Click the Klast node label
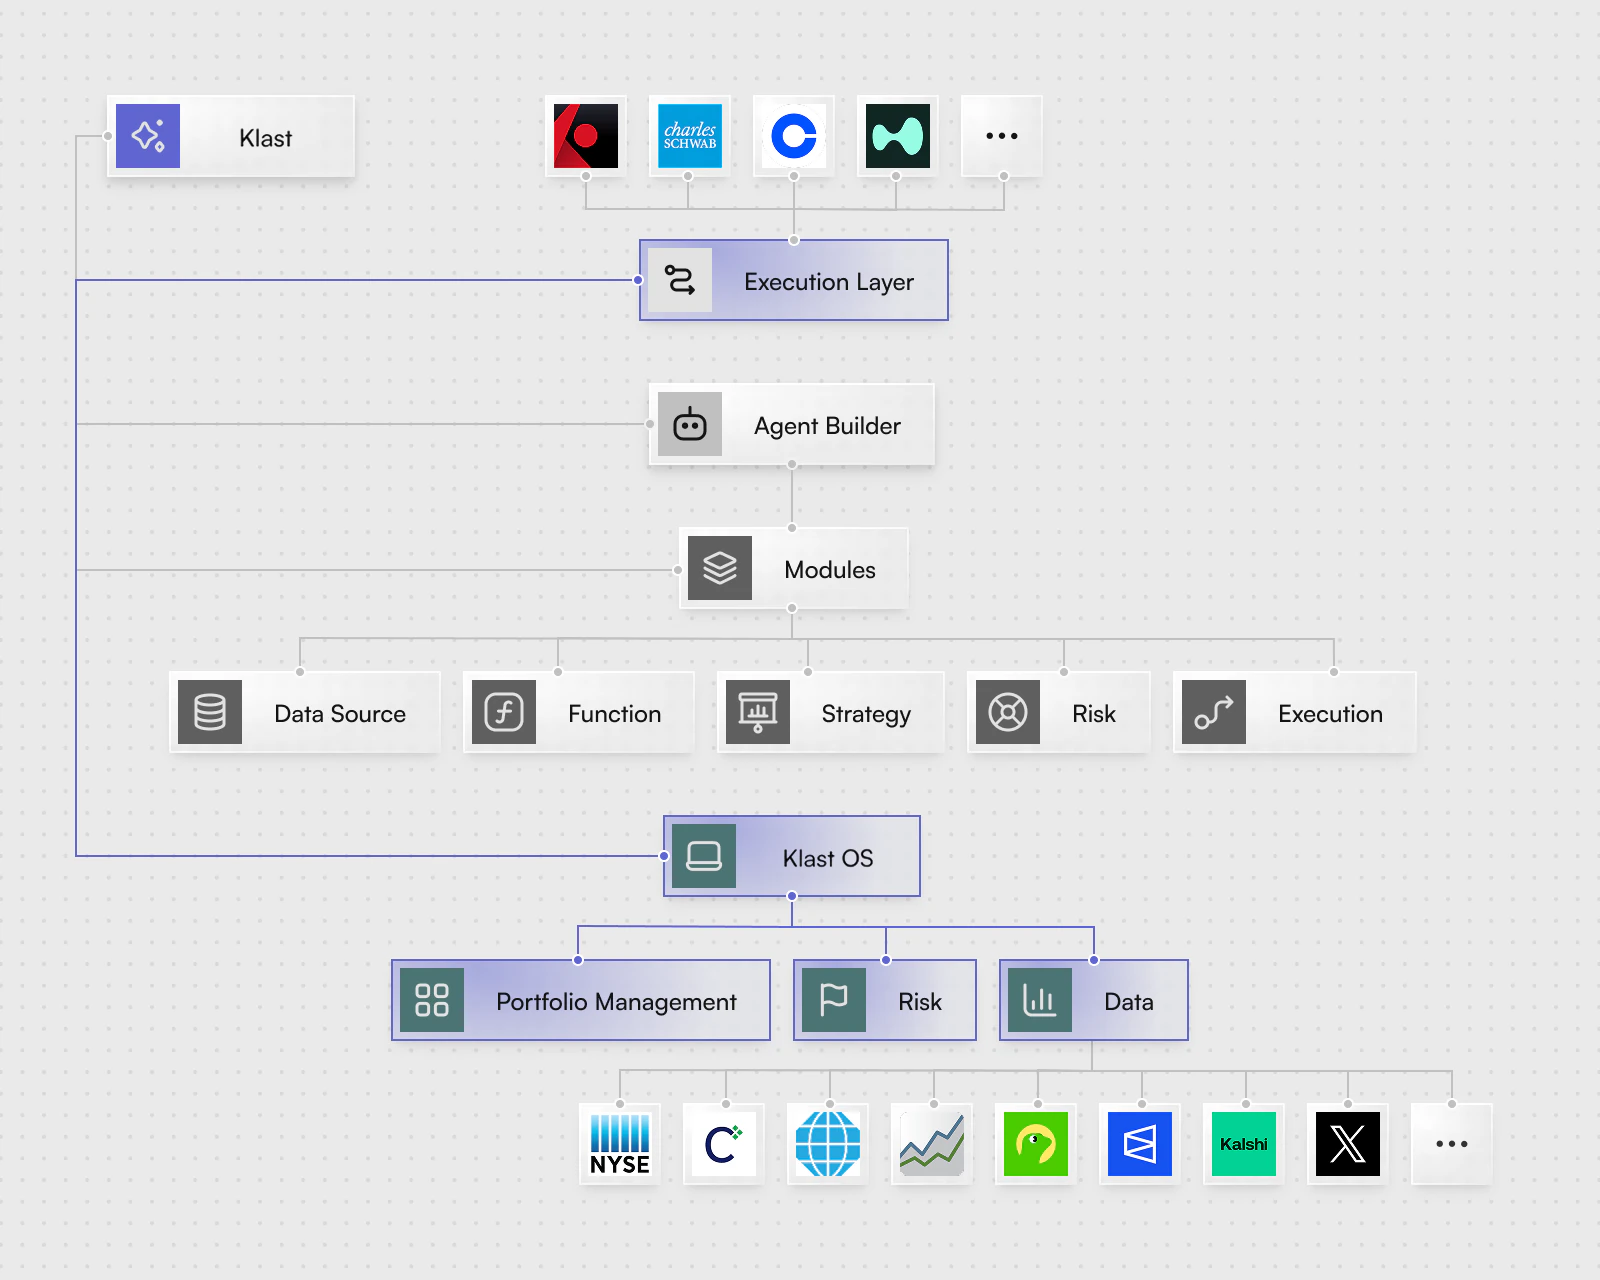This screenshot has height=1280, width=1600. click(x=266, y=138)
